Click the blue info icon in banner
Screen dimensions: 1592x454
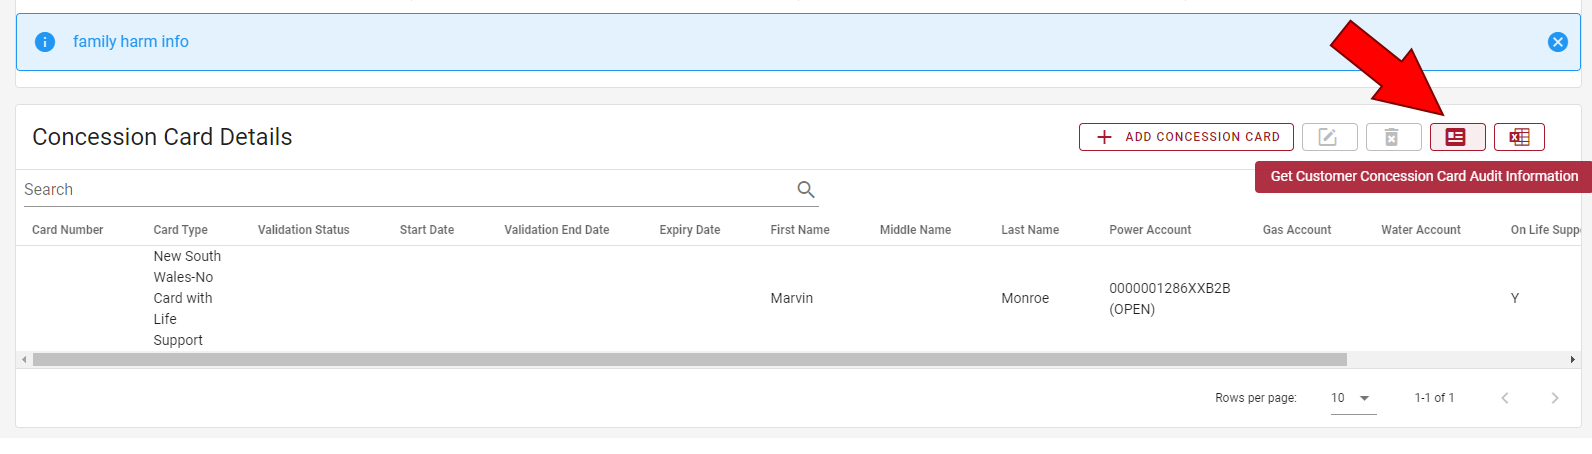click(x=45, y=42)
